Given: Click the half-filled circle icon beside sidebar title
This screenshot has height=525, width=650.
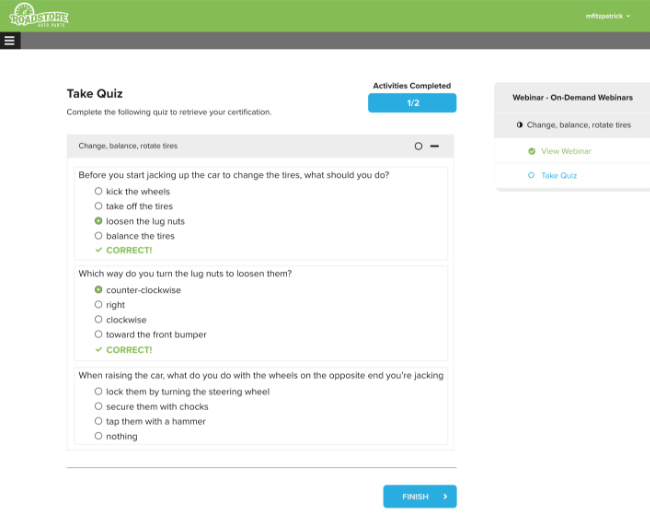Looking at the screenshot, I should [x=520, y=126].
